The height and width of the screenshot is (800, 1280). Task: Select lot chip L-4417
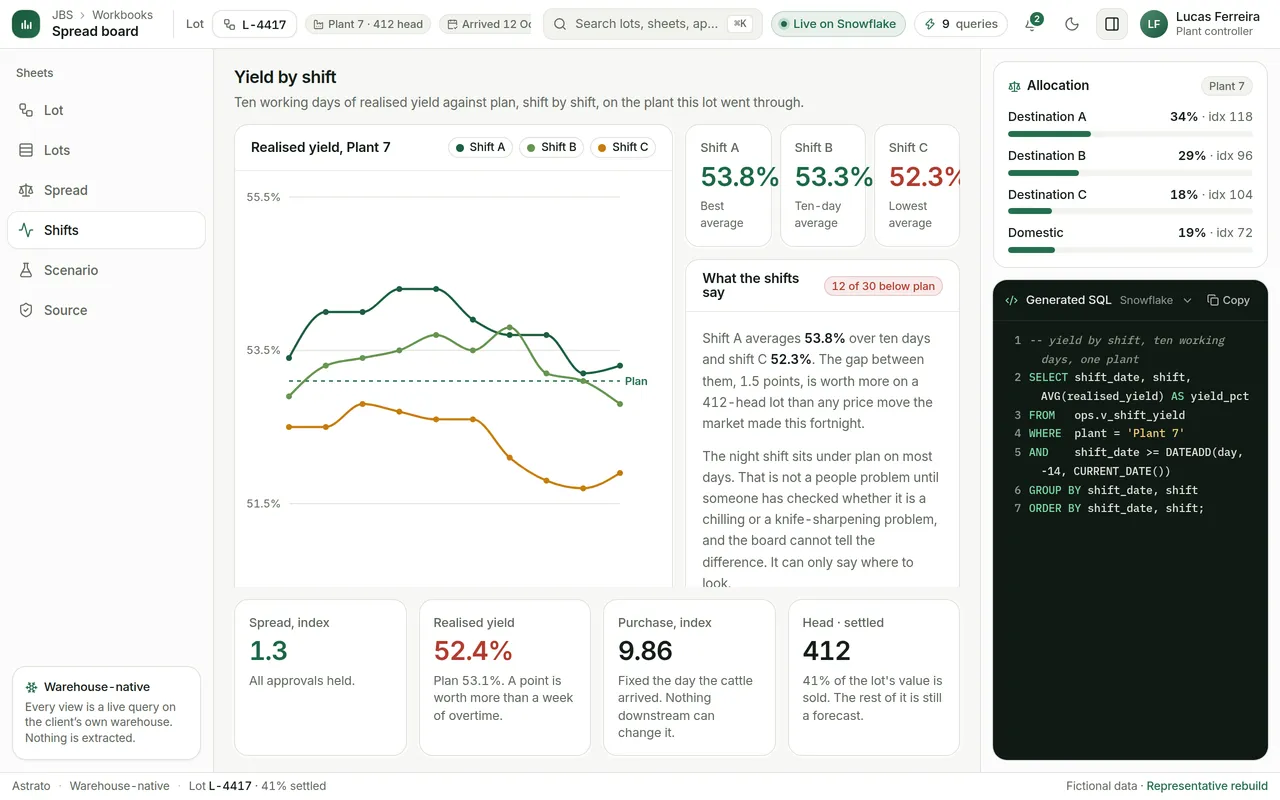tap(254, 24)
